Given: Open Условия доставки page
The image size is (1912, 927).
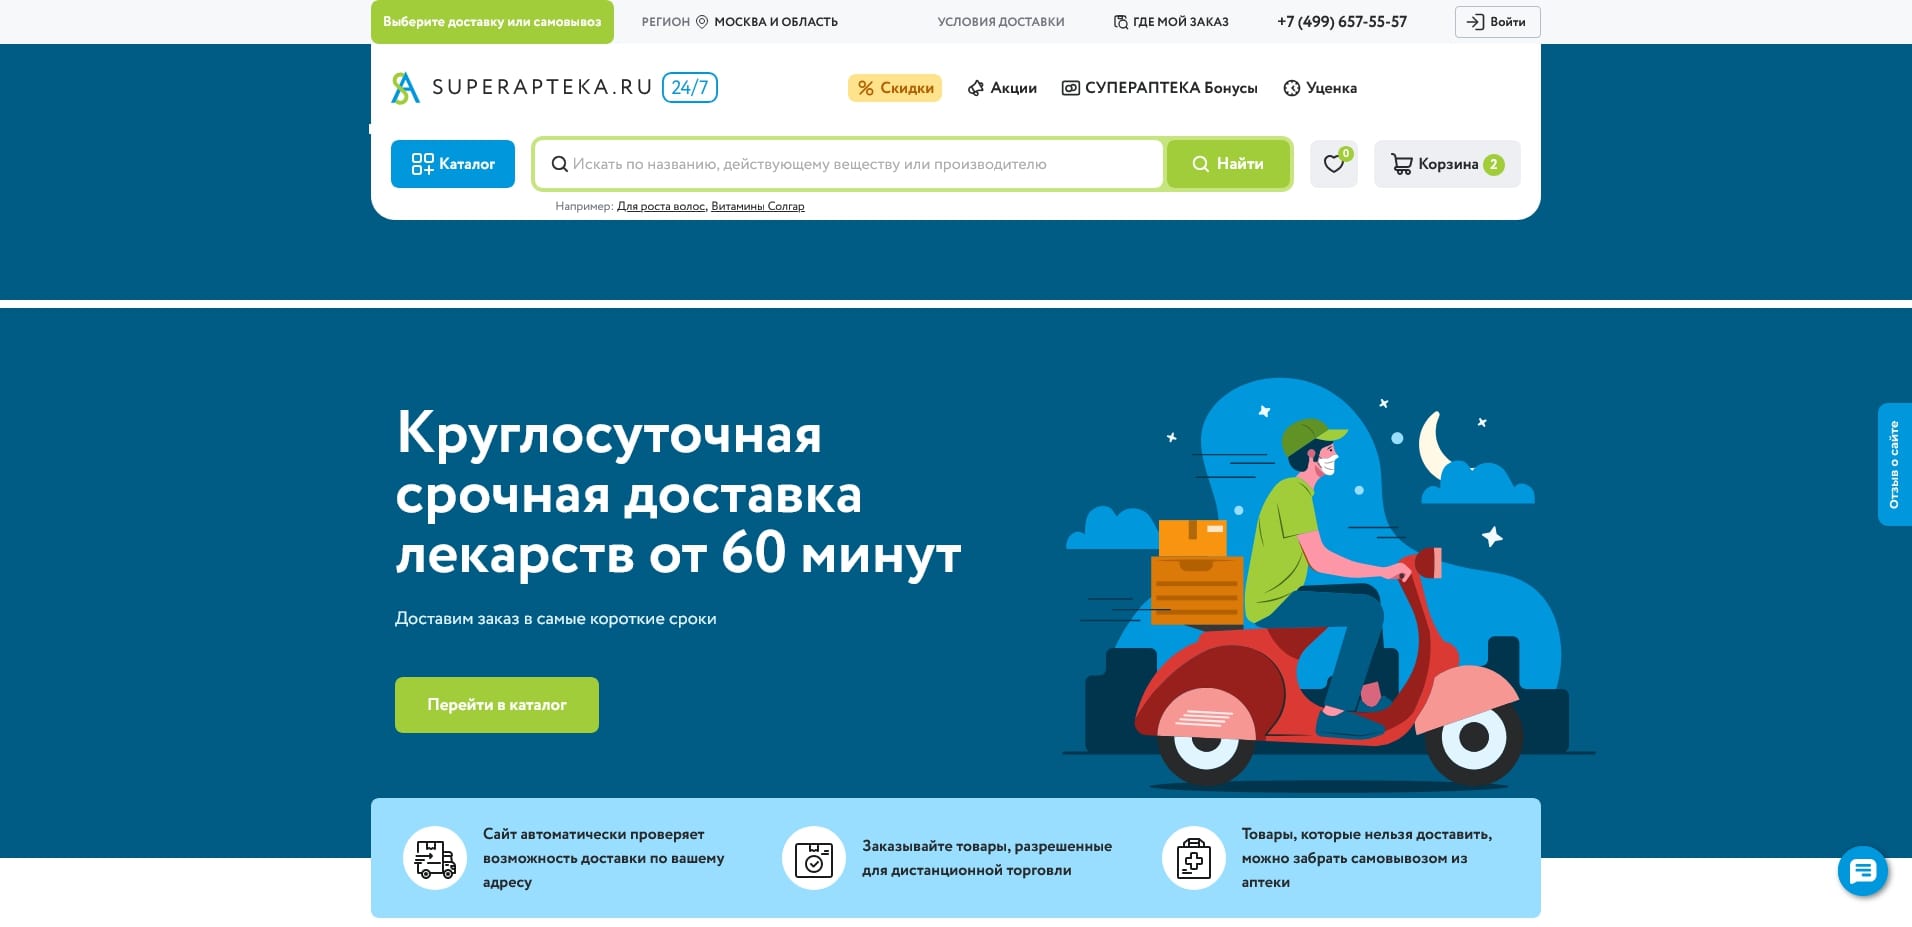Looking at the screenshot, I should click(x=1000, y=21).
